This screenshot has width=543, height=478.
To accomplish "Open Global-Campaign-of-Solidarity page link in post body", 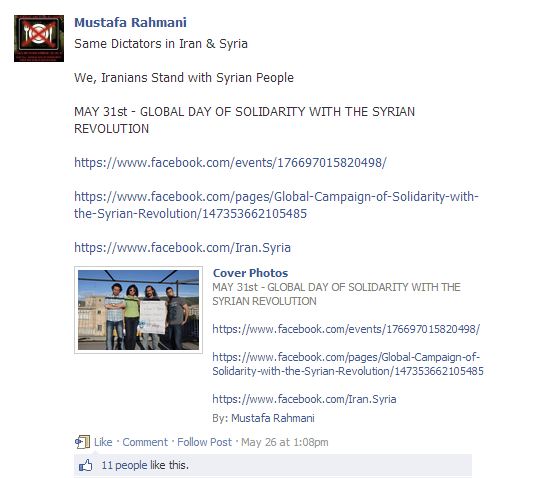I will click(x=276, y=205).
